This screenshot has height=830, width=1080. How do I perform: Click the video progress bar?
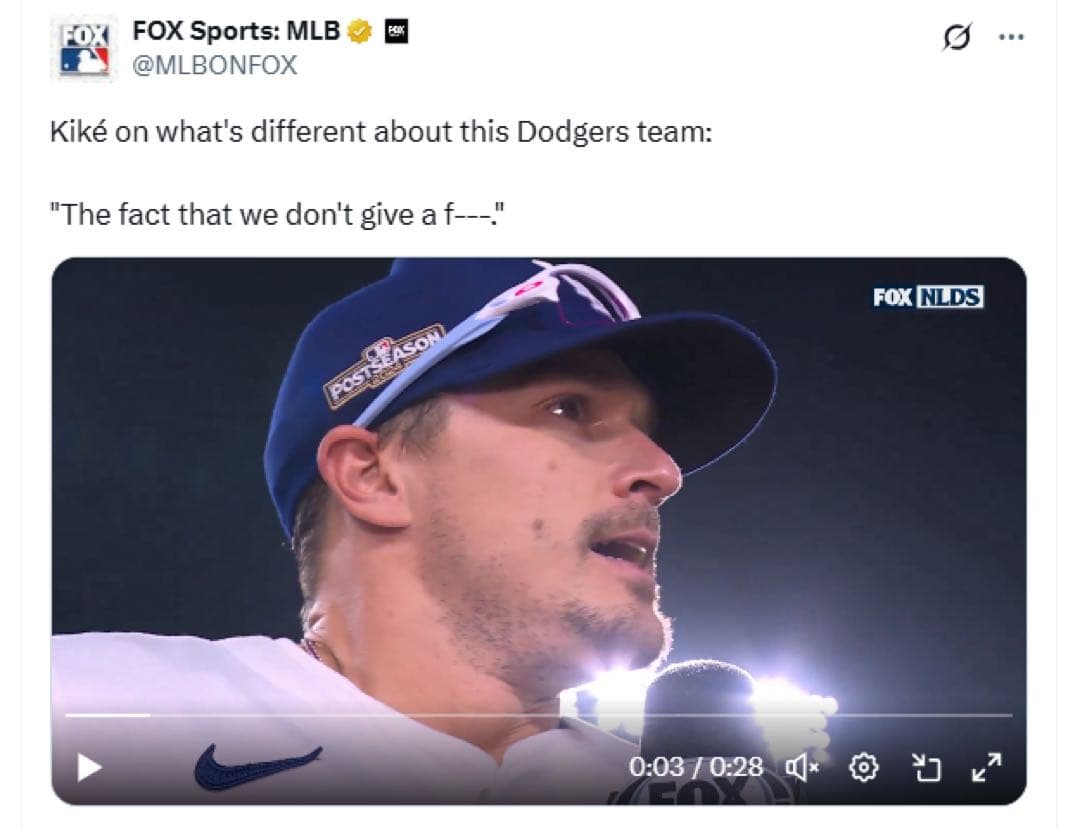coord(539,715)
